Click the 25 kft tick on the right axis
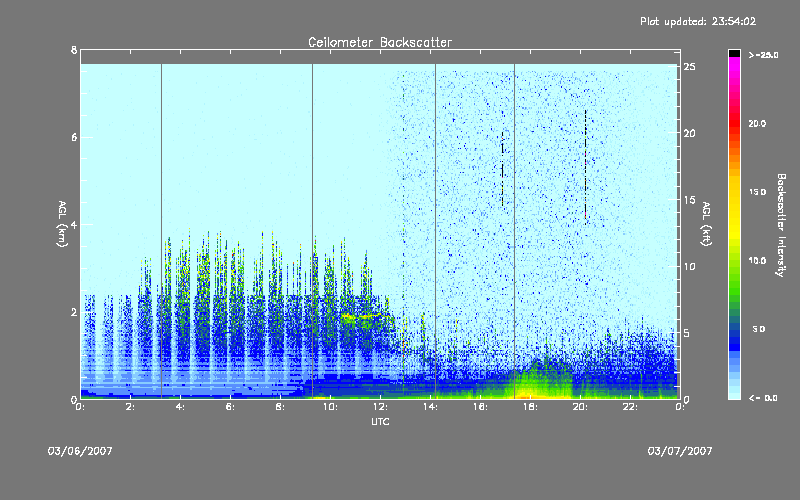Image resolution: width=800 pixels, height=500 pixels. point(690,67)
